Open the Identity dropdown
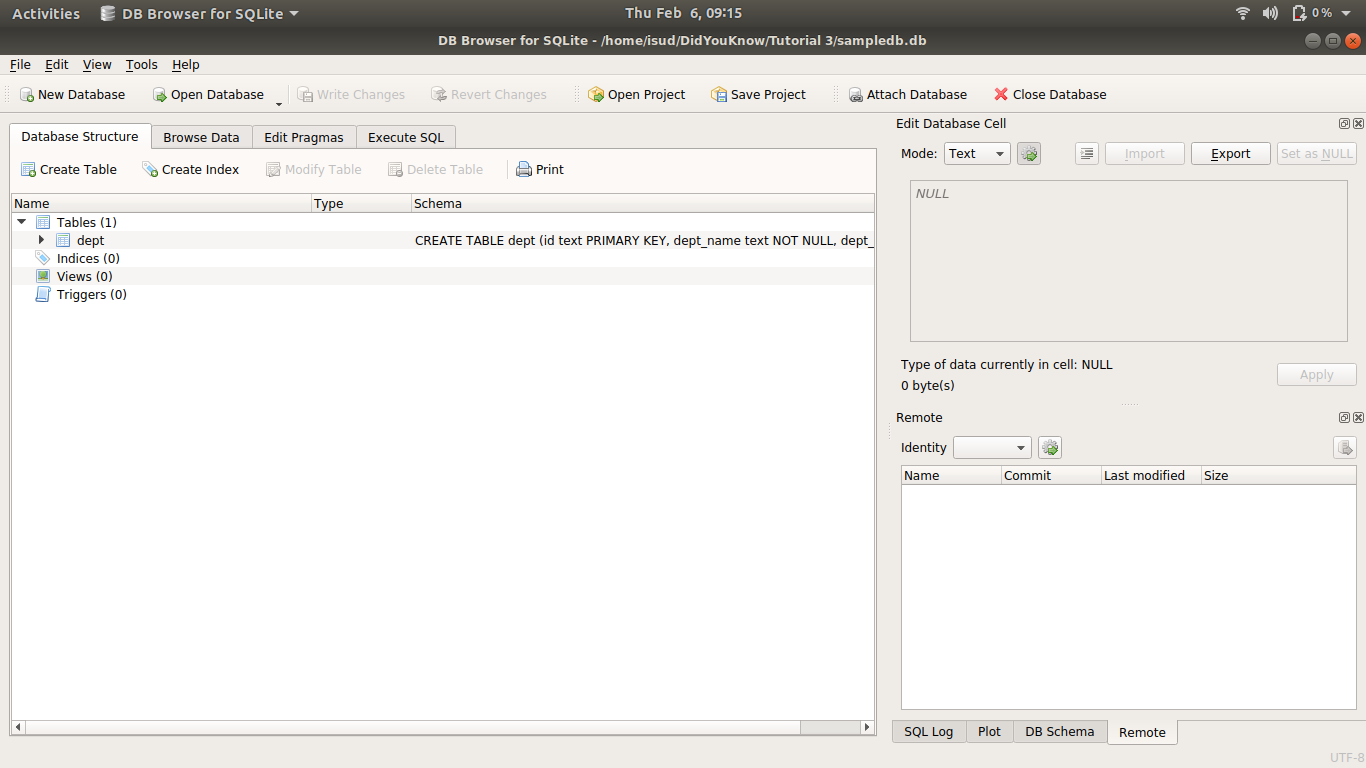The width and height of the screenshot is (1366, 768). pos(992,448)
